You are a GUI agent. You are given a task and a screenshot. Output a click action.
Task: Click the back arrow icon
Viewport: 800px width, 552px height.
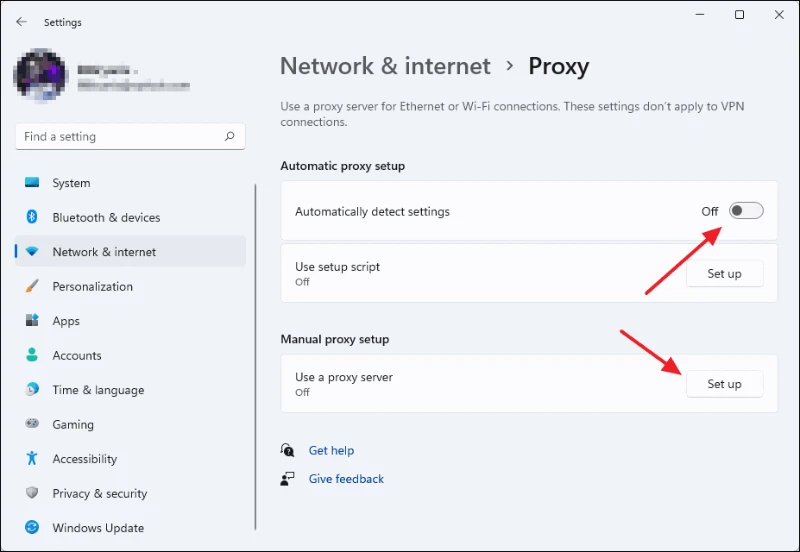(x=21, y=21)
